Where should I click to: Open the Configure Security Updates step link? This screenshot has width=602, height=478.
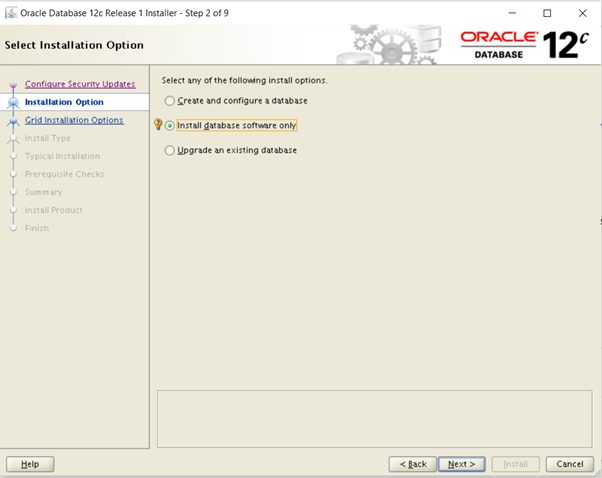[x=79, y=84]
